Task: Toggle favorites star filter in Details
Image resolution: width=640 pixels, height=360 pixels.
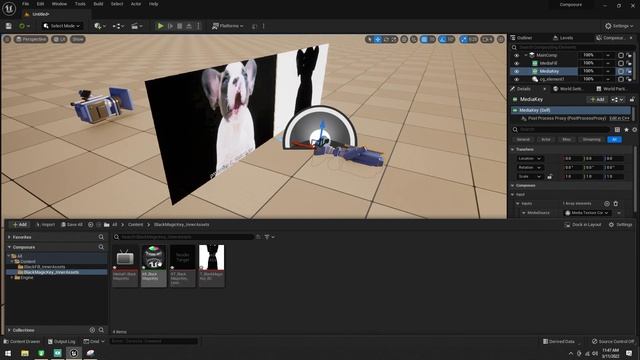Action: (x=627, y=129)
